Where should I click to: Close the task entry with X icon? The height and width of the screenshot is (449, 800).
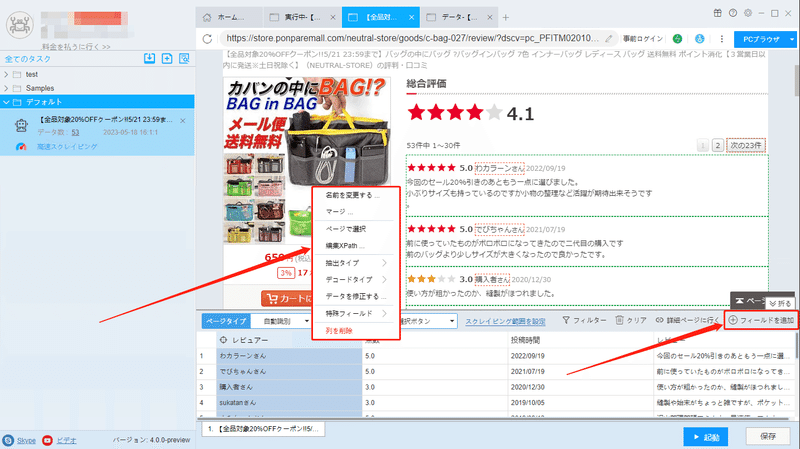183,121
